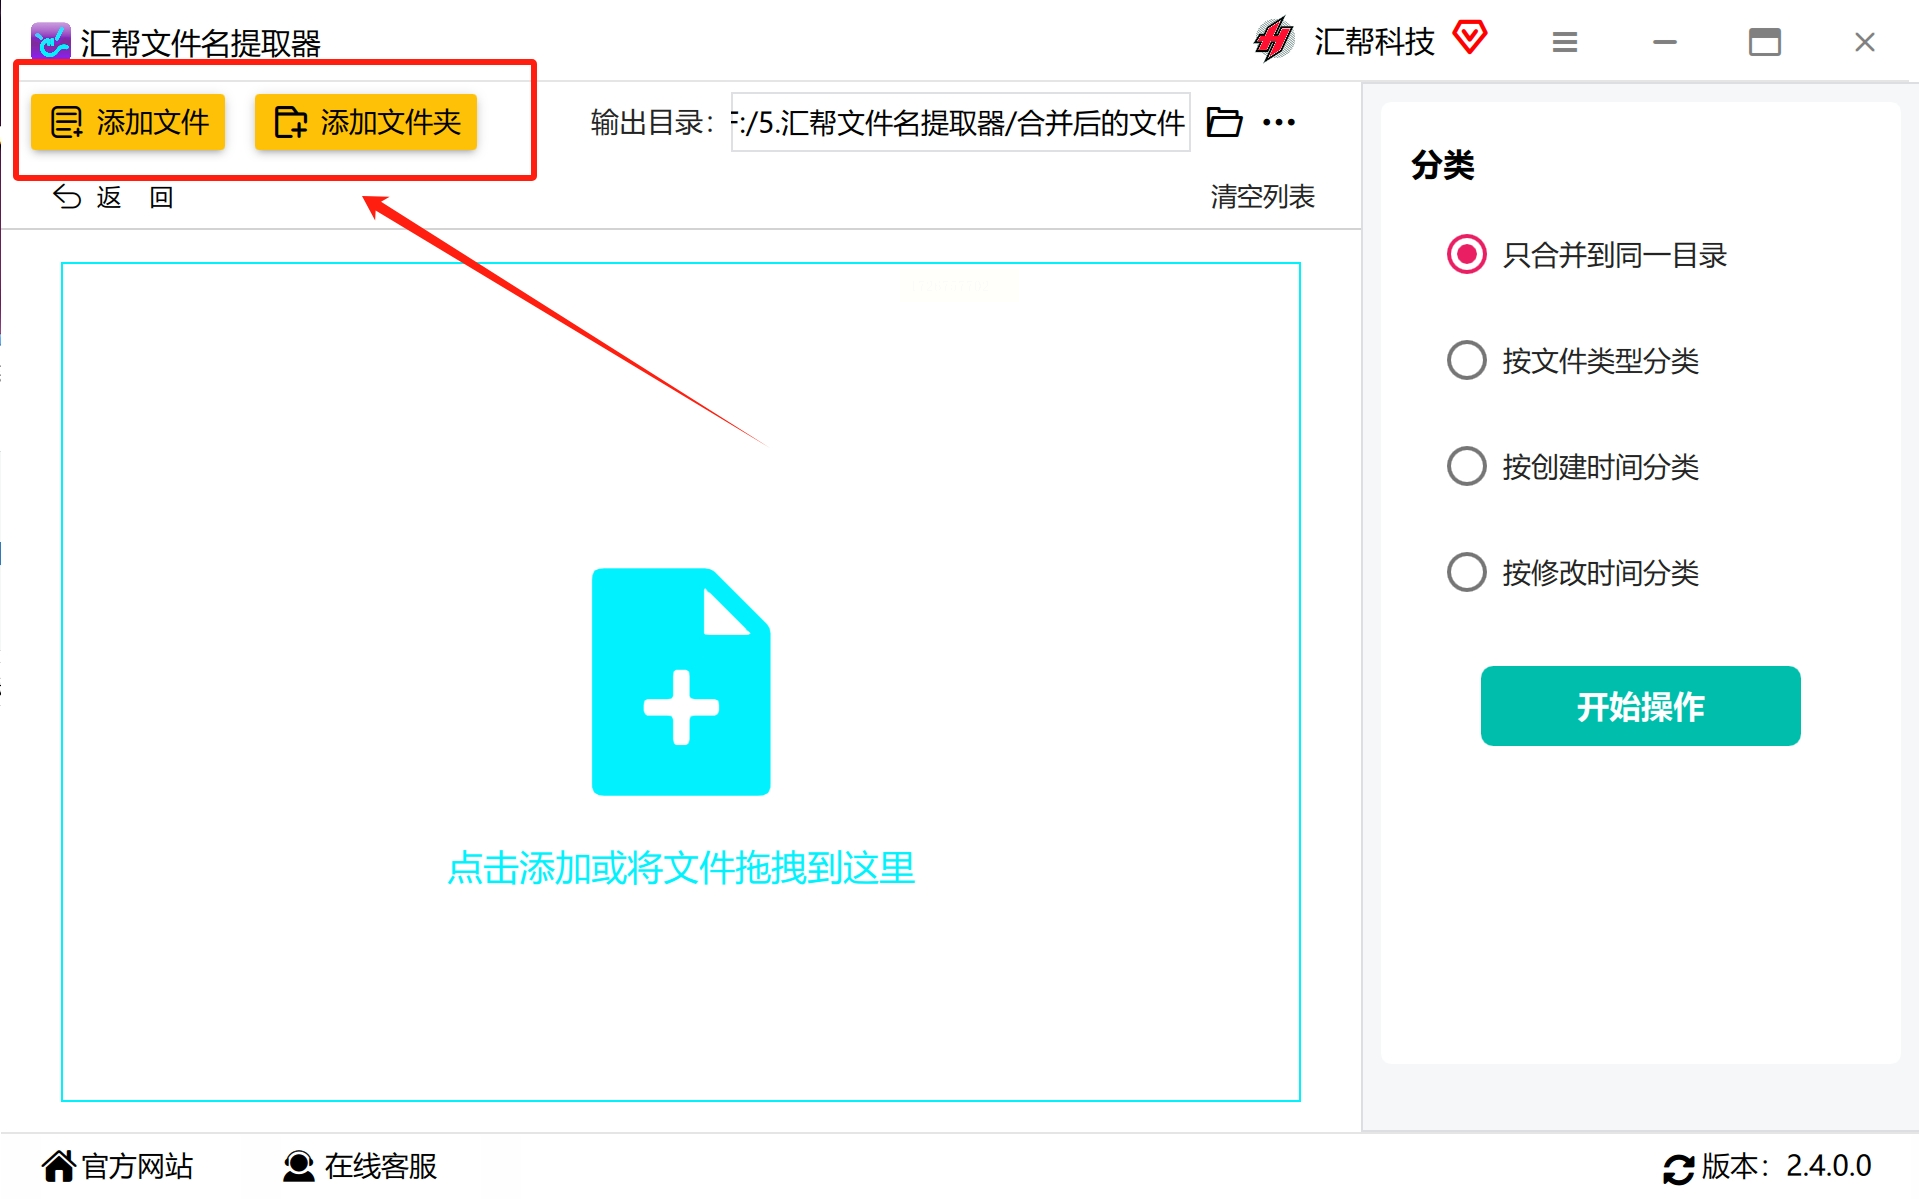Click the refresh icon next to the version number
The image size is (1919, 1199).
[1678, 1168]
